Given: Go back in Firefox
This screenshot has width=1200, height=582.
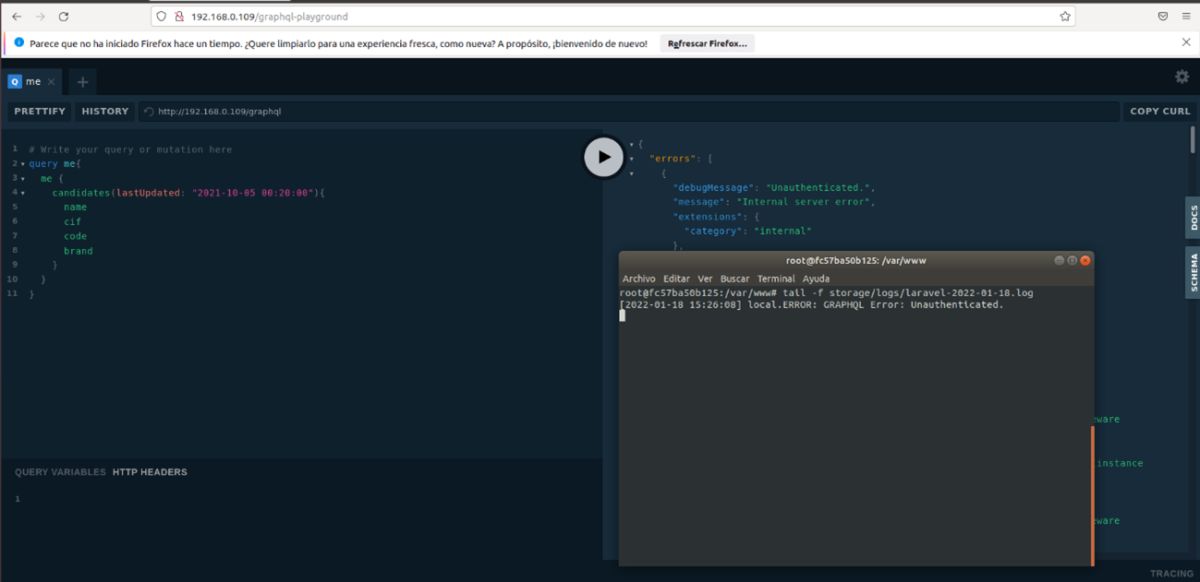Looking at the screenshot, I should (16, 16).
